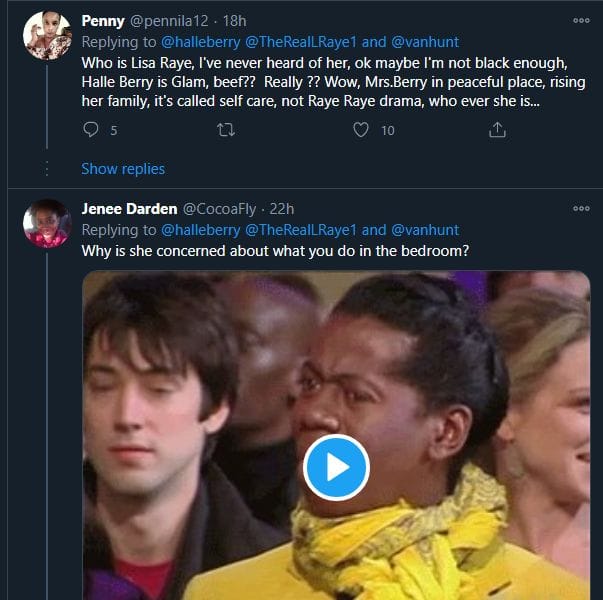
Task: Open @halleberry mention in Jenee's tweet
Action: click(x=197, y=229)
